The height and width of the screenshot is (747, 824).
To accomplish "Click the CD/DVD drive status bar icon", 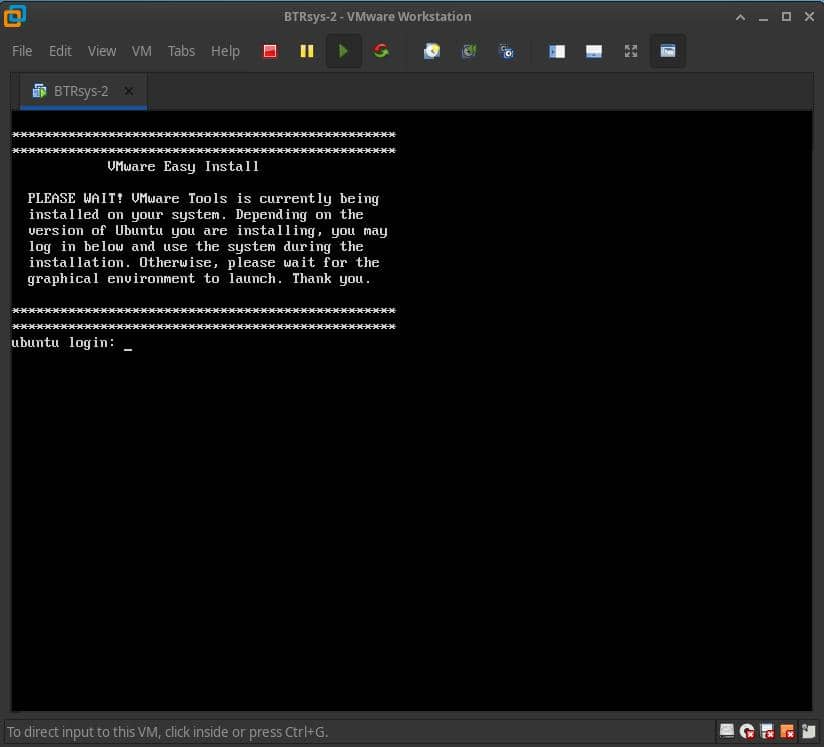I will pos(747,732).
